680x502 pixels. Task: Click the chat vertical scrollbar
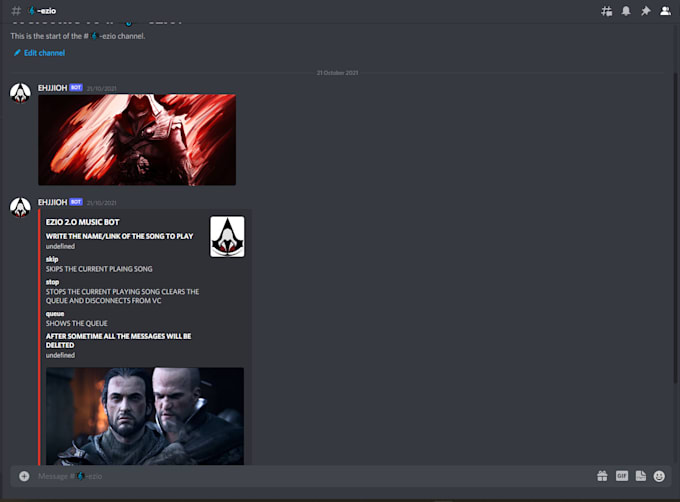[675, 228]
